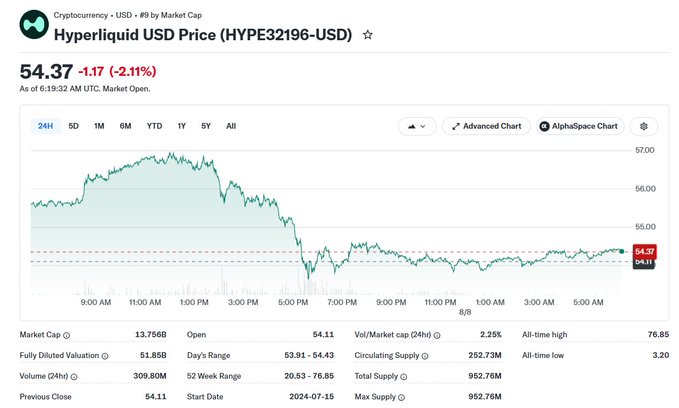Click the Vol/Market cap value 2.25%
The height and width of the screenshot is (408, 679).
coord(491,335)
